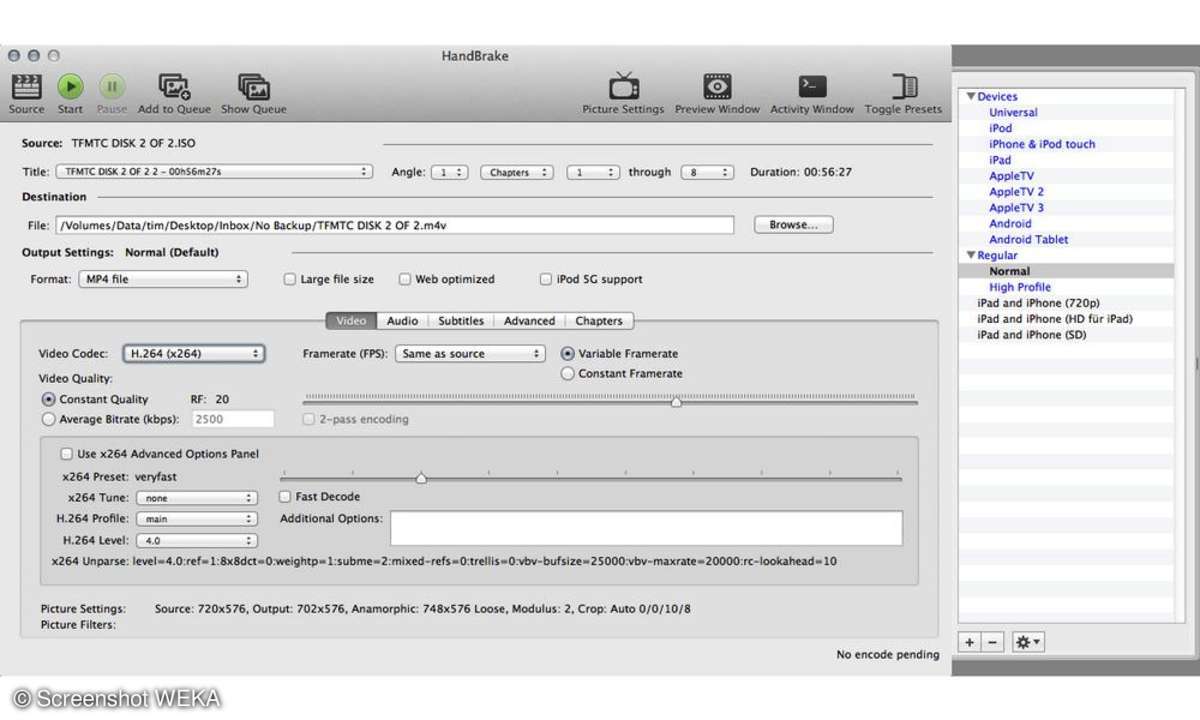
Task: Click the Browse... button
Action: (793, 225)
